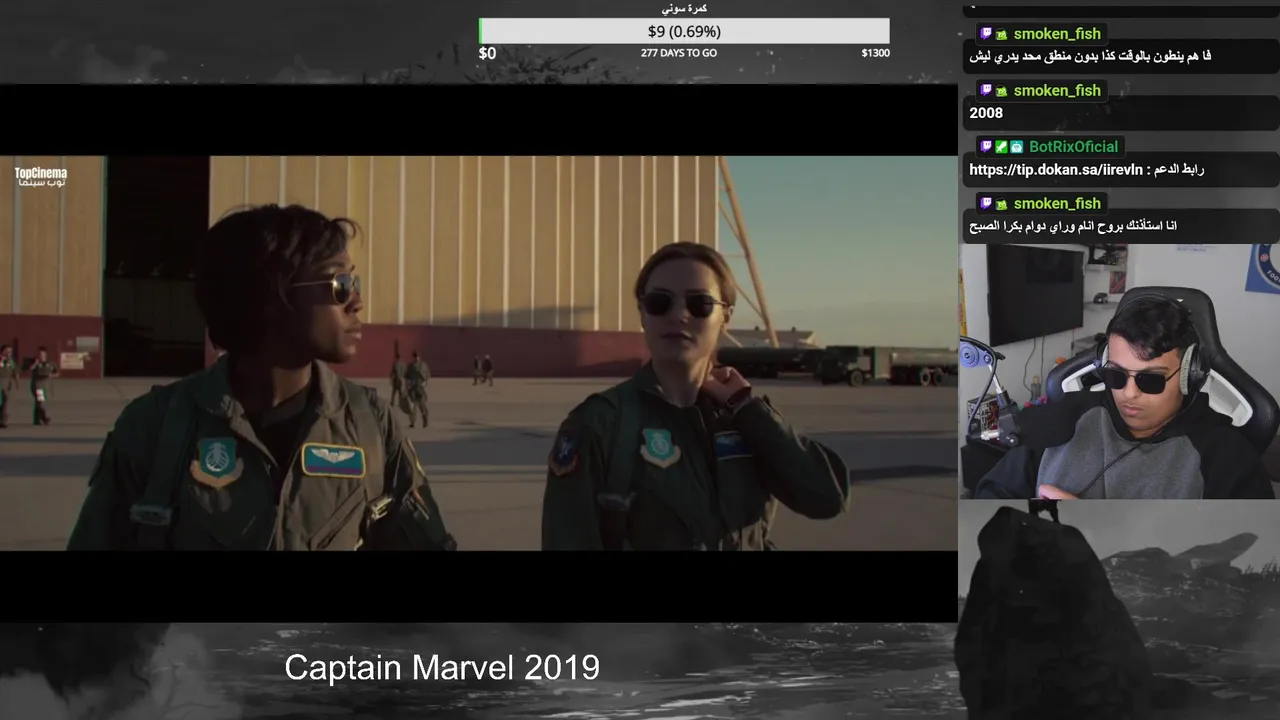Viewport: 1280px width, 720px height.
Task: Click the Captain Marvel 2019 caption
Action: (x=442, y=668)
